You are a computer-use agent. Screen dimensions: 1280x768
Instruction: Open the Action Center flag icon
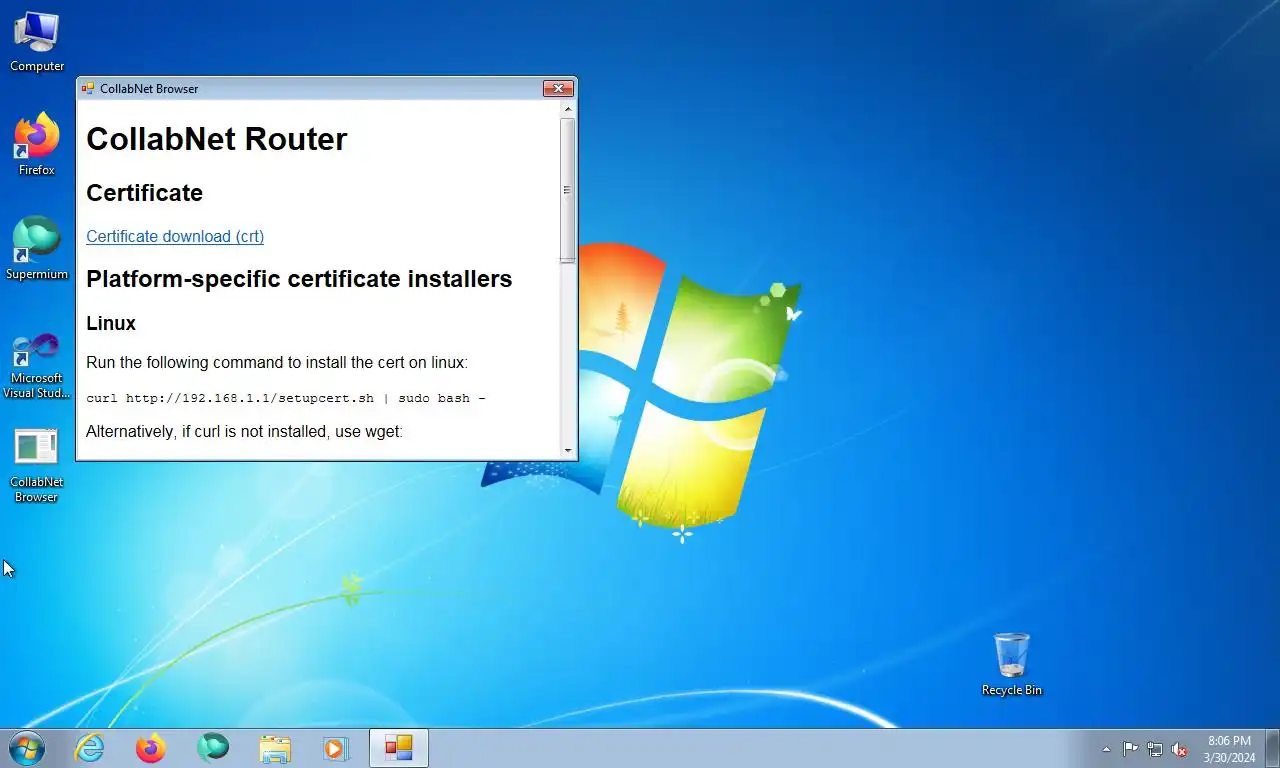click(1130, 749)
